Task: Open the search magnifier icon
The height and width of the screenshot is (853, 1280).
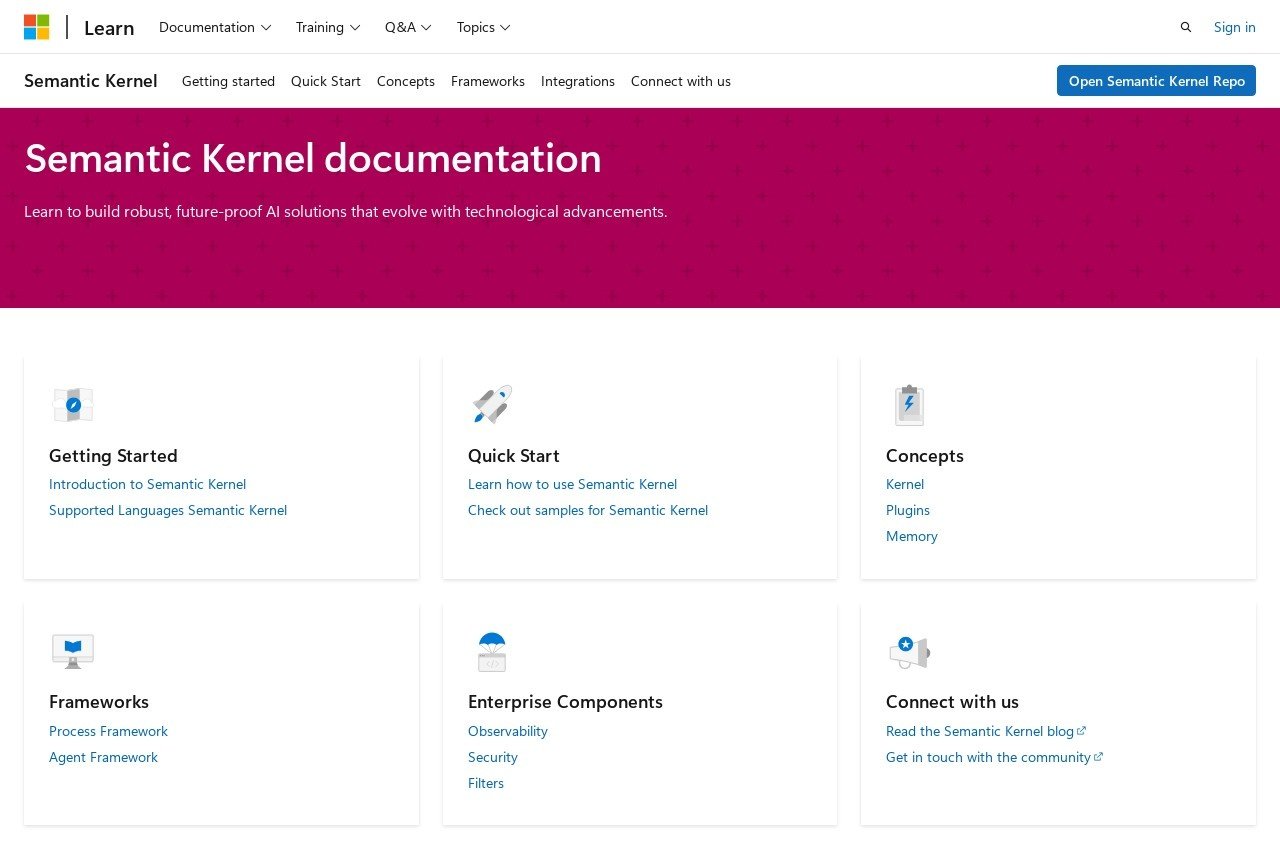Action: pyautogui.click(x=1186, y=27)
